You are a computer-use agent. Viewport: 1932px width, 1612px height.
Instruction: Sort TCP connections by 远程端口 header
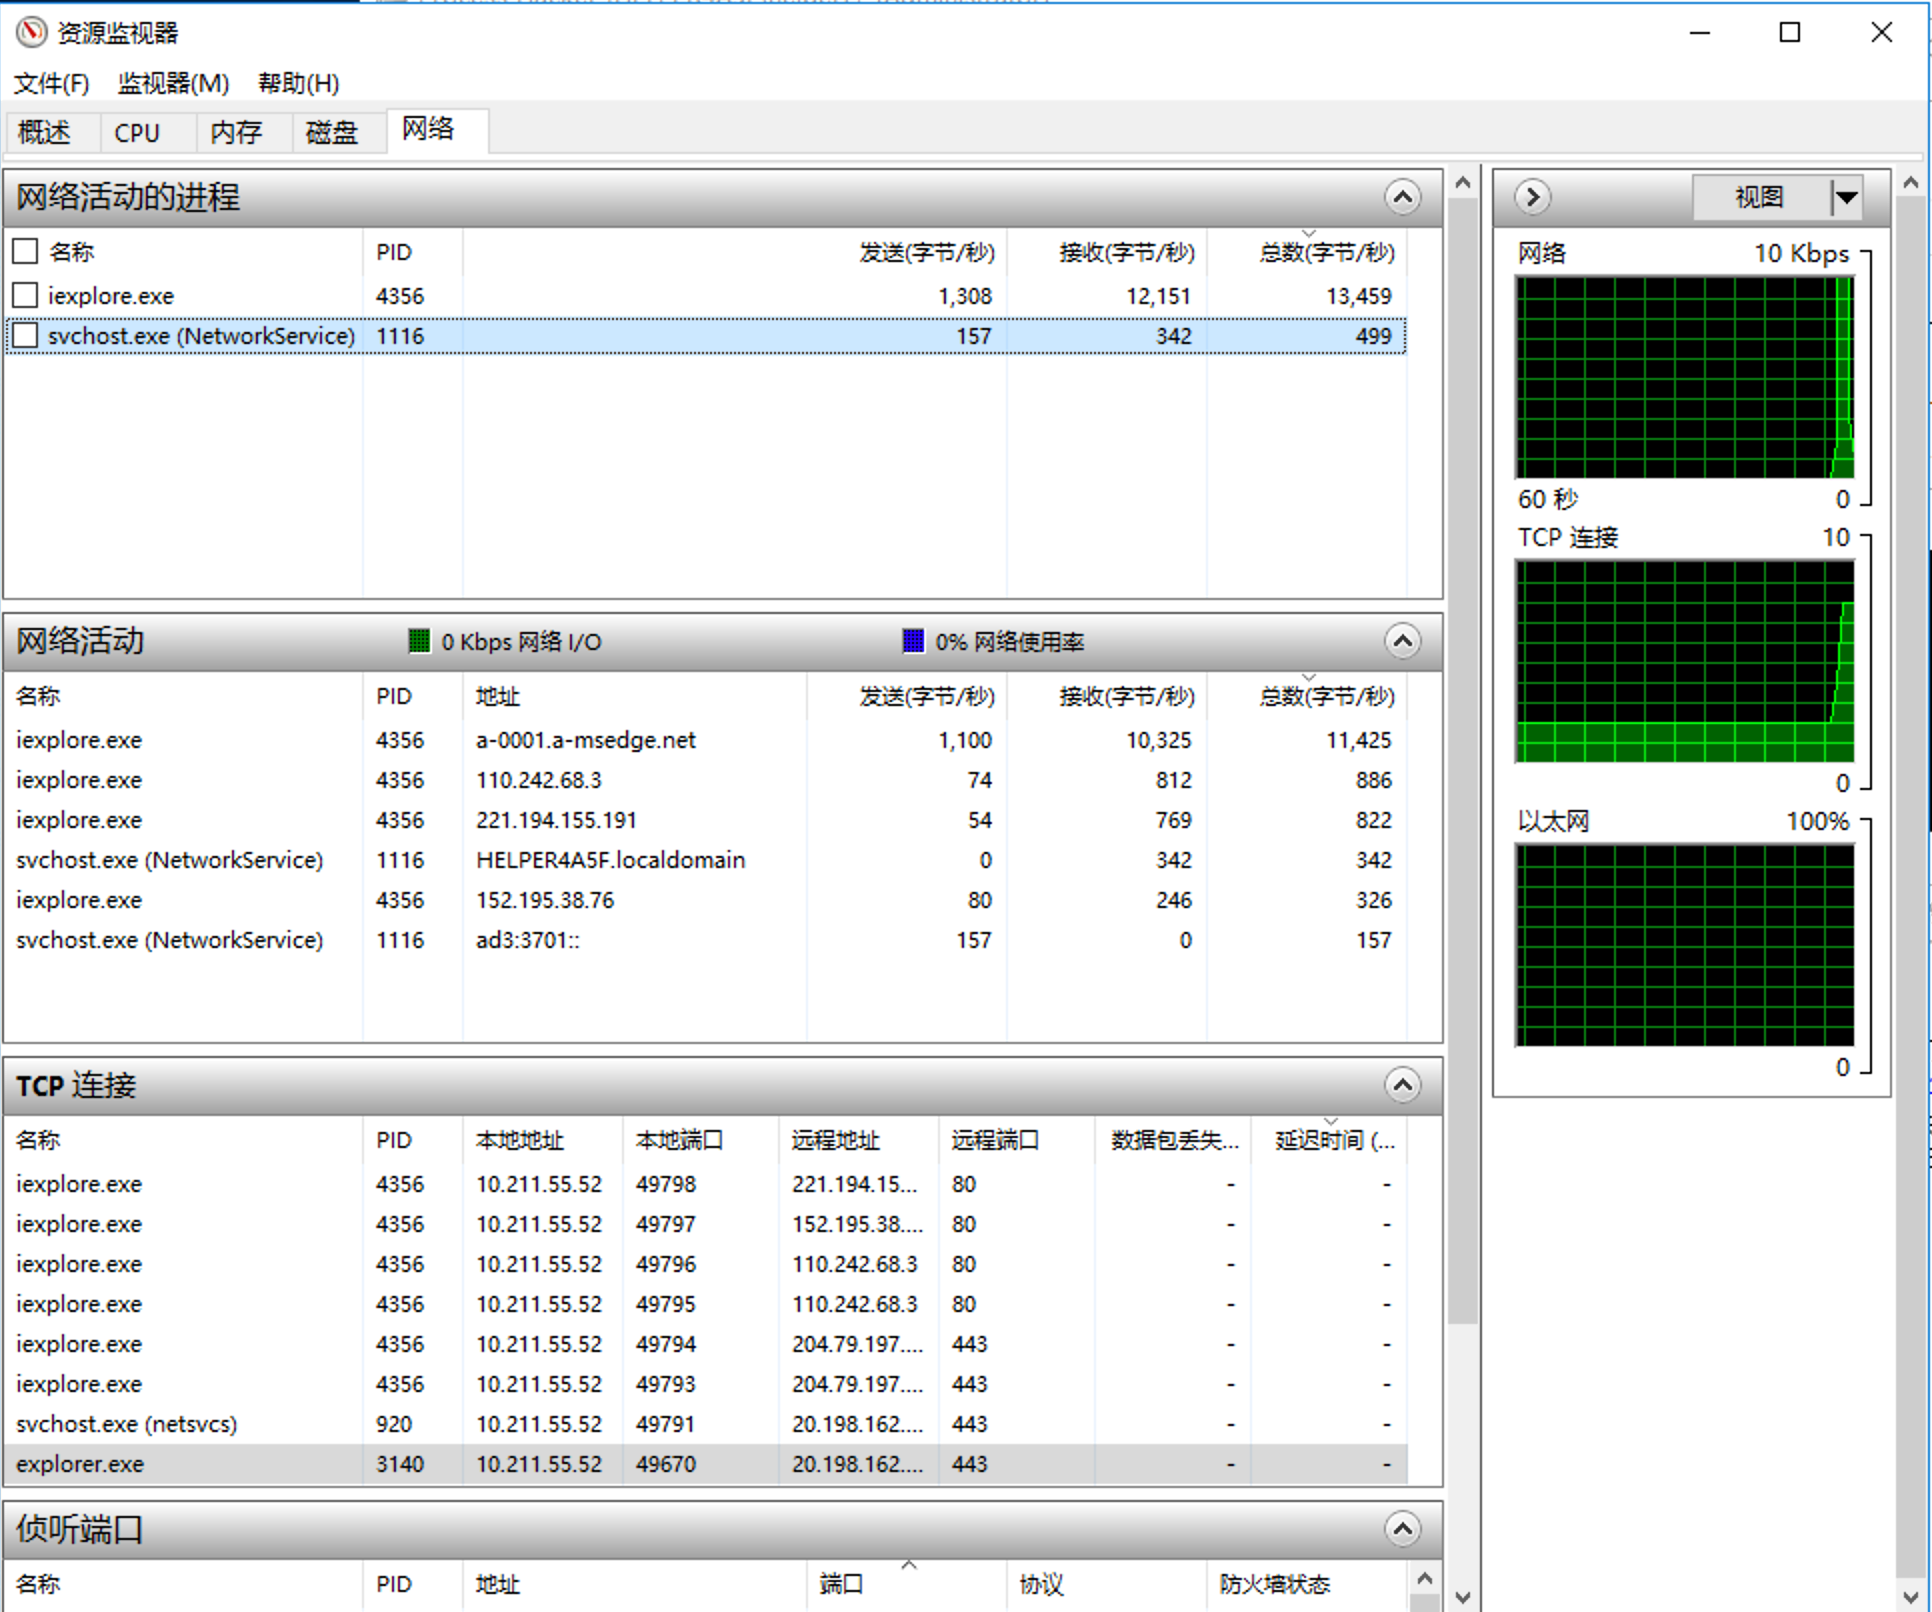pyautogui.click(x=994, y=1140)
